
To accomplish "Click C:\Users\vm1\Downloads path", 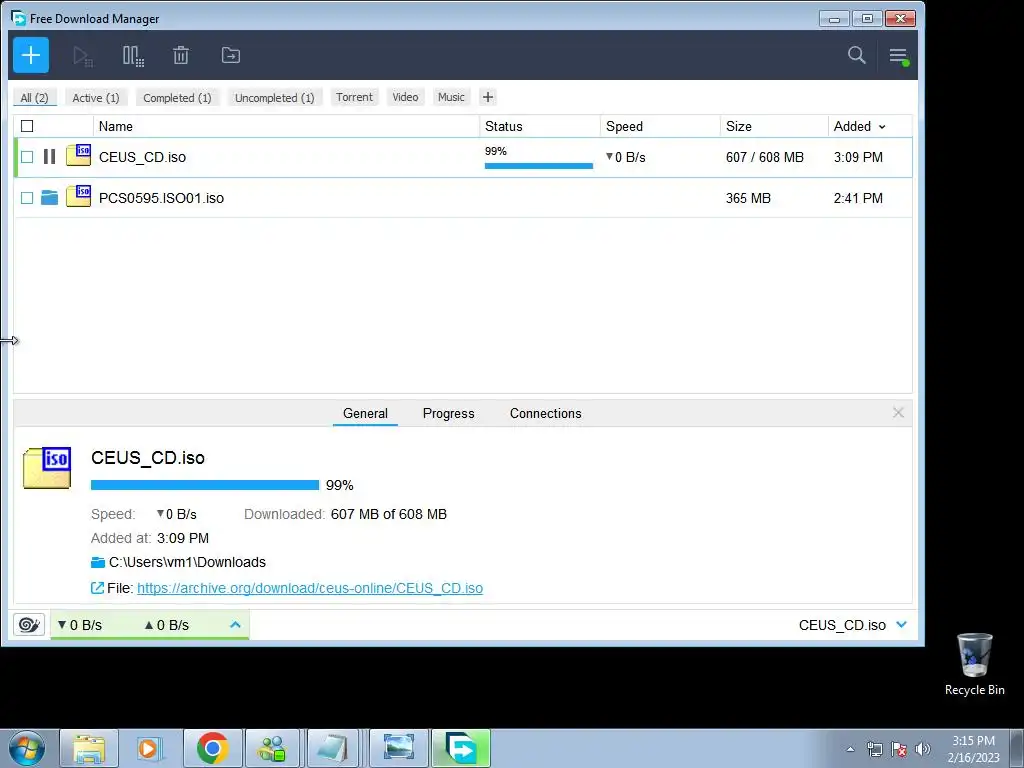I will [187, 562].
